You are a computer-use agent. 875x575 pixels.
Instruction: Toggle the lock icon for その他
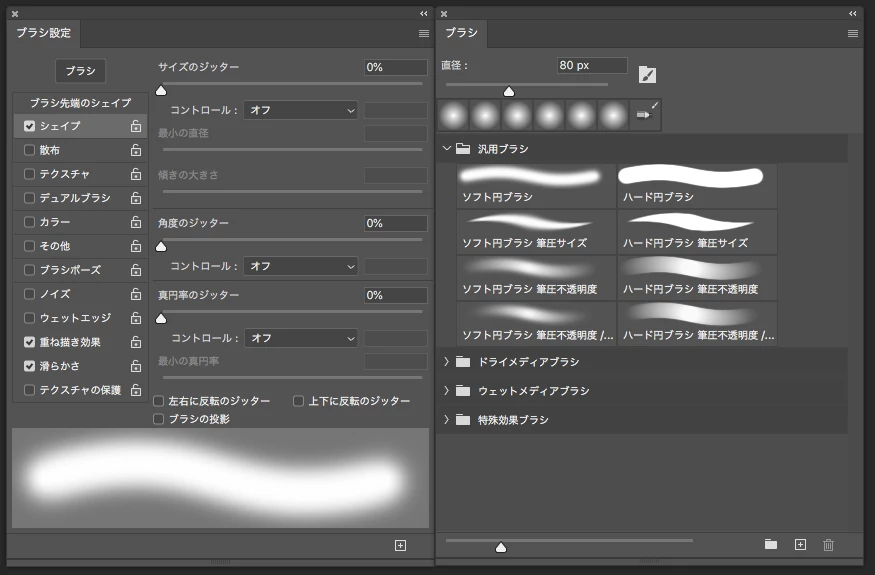pyautogui.click(x=136, y=246)
